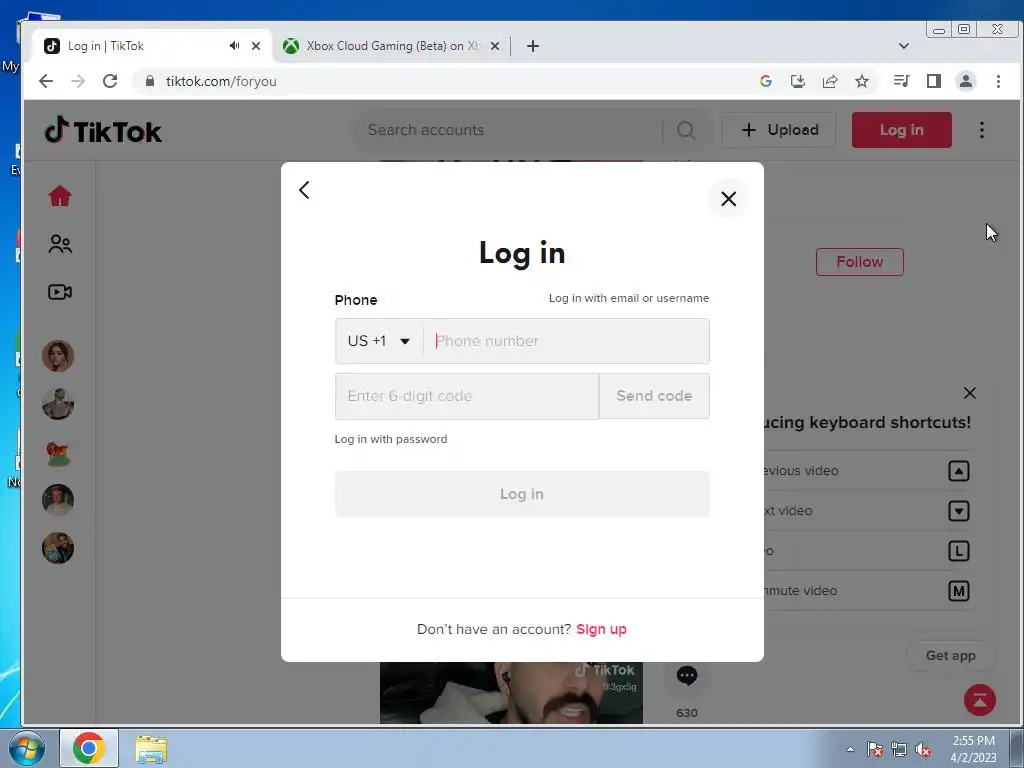Open the second suggested account avatar

(58, 404)
